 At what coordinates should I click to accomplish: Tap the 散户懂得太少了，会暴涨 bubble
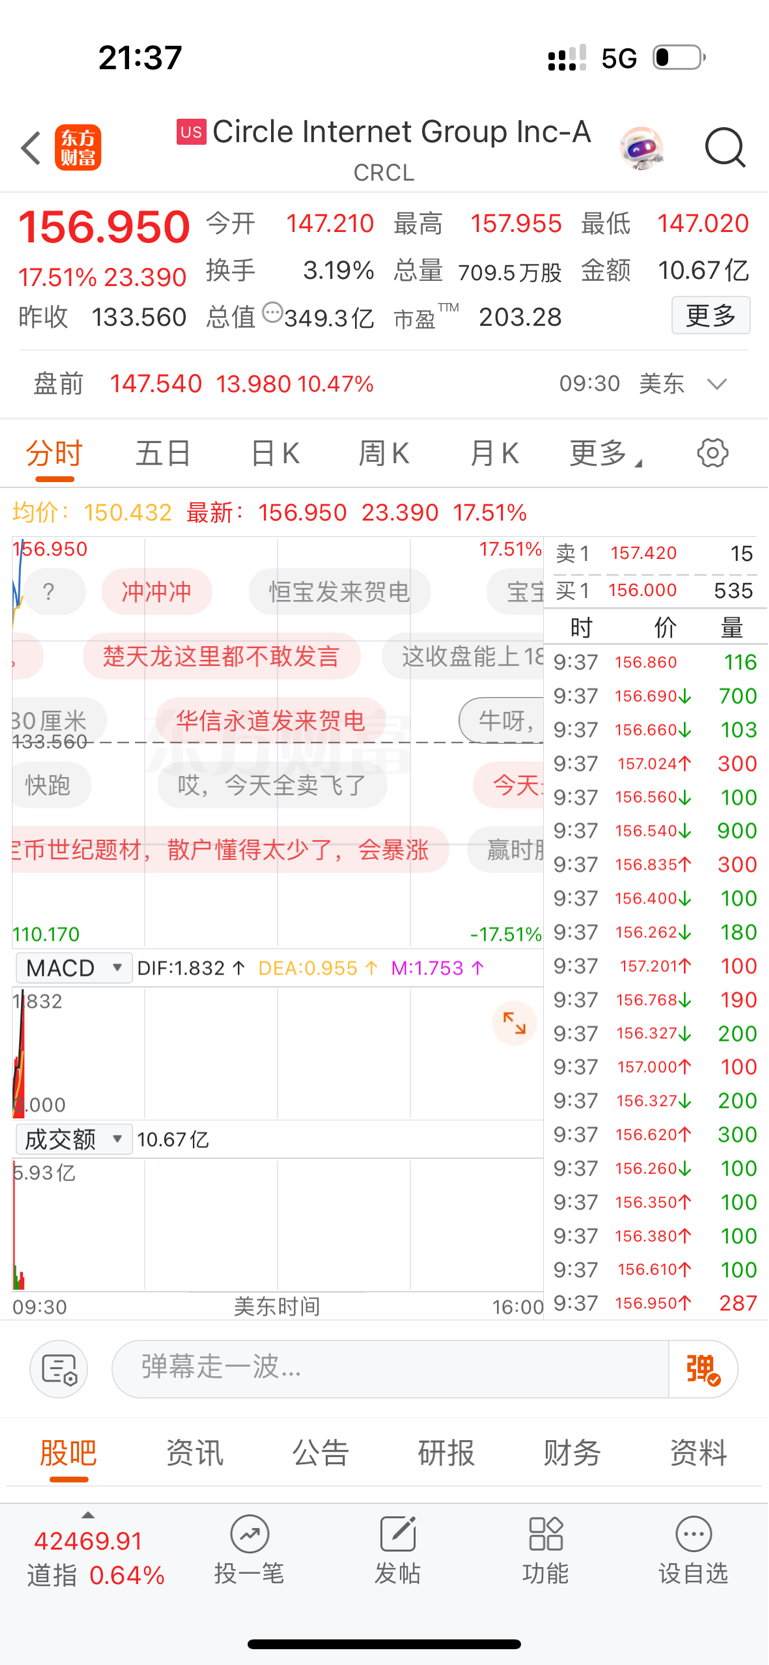pos(230,849)
